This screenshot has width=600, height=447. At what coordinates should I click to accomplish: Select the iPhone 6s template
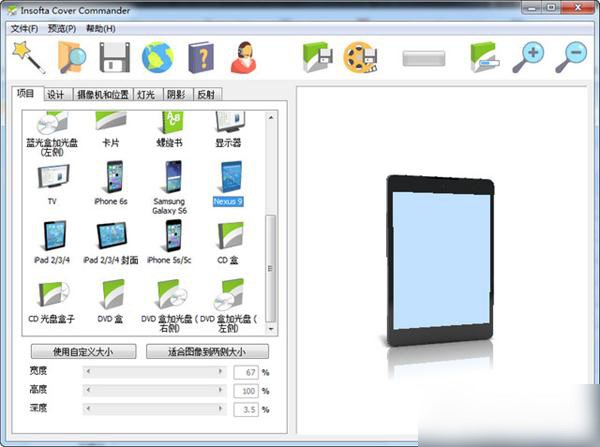click(111, 184)
